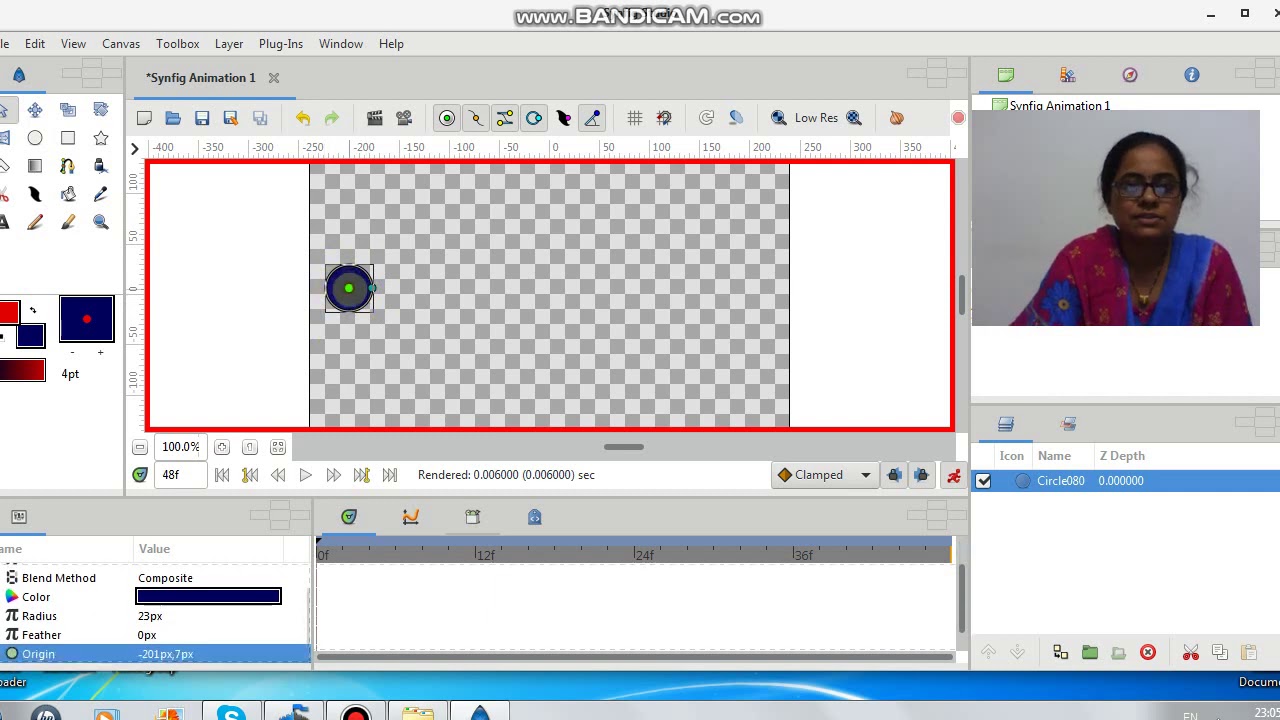This screenshot has width=1280, height=720.
Task: Select the Spline tool in toolbox
Action: click(x=68, y=166)
